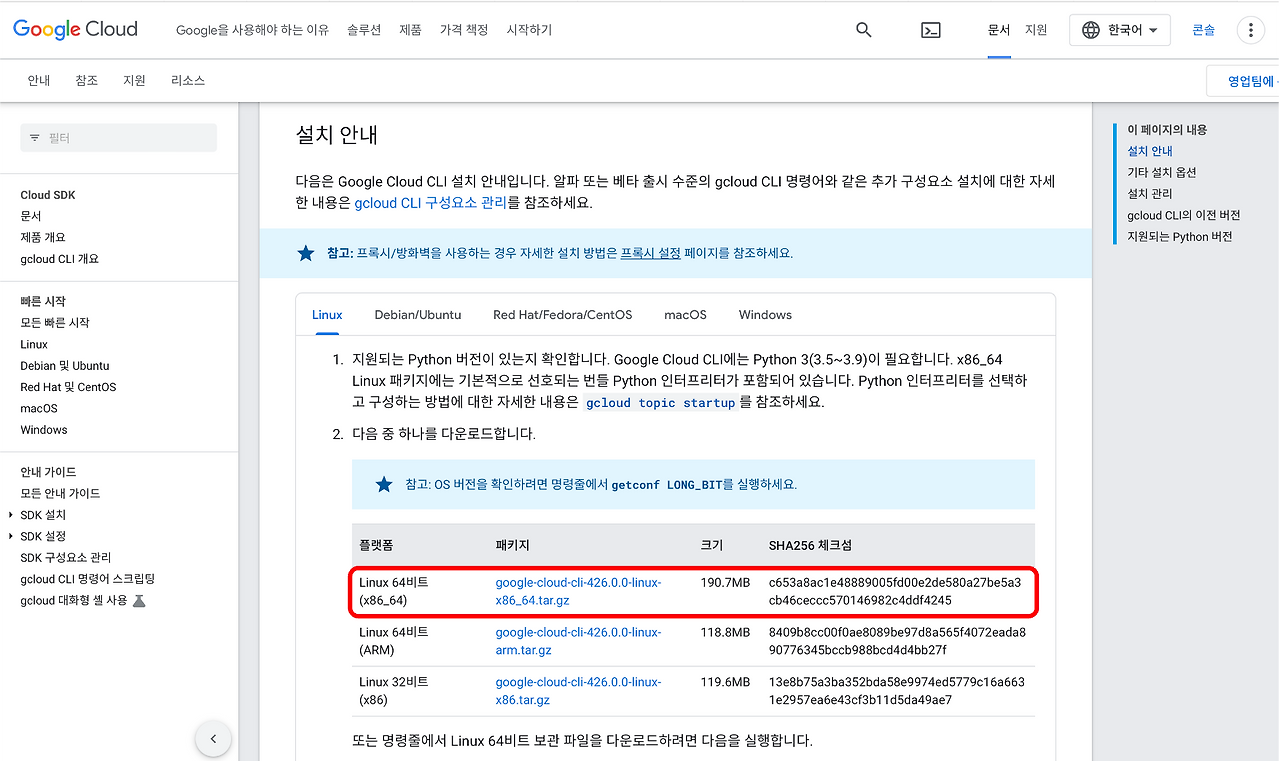
Task: Expand the SDK 설정 section
Action: click(42, 536)
